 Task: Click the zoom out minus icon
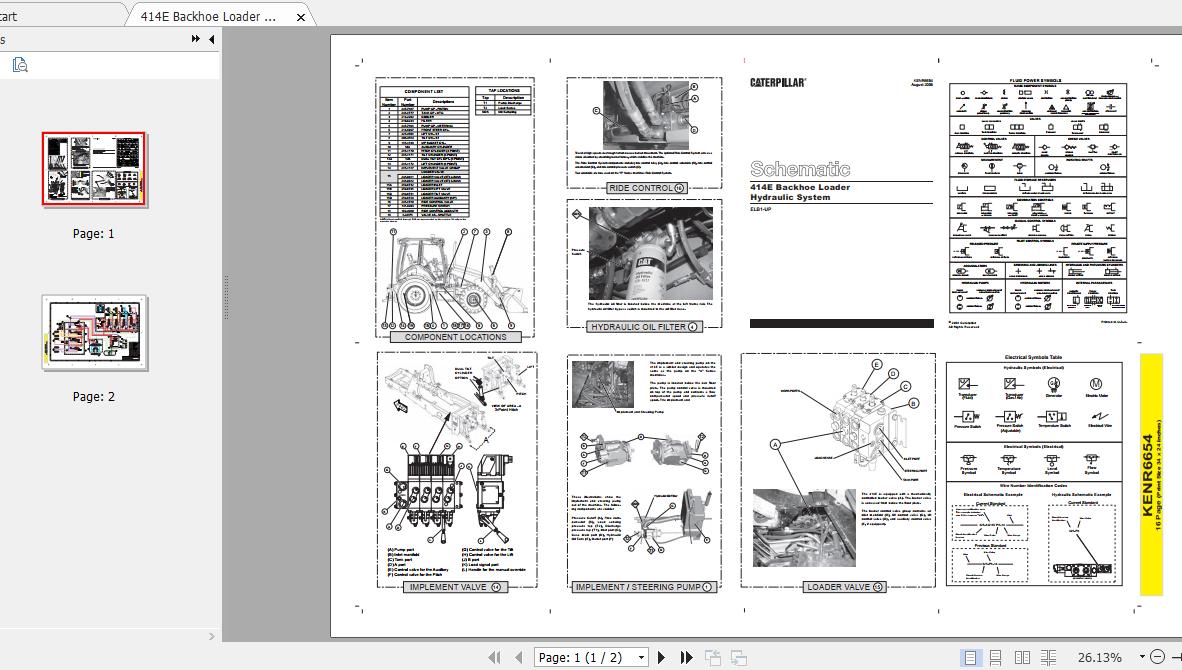point(1158,657)
